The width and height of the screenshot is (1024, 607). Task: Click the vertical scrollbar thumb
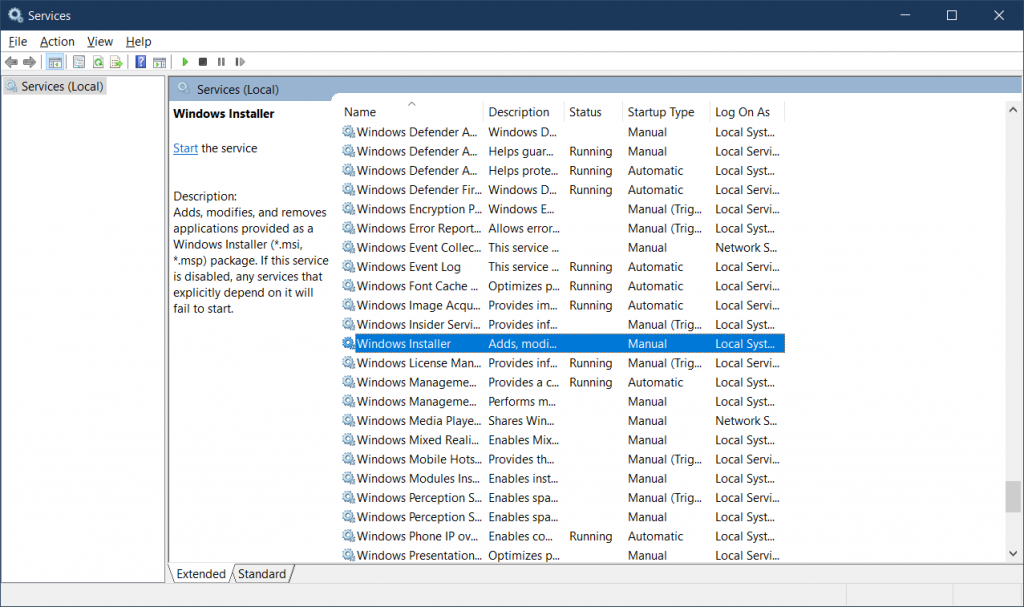(x=1013, y=497)
